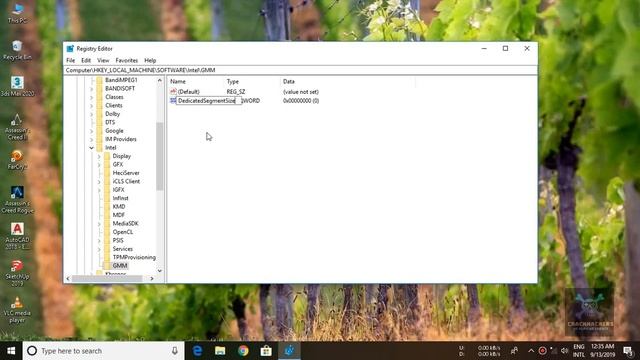Screen dimensions: 640x360
Task: Click the People icon in the taskbar
Action: pos(514,351)
